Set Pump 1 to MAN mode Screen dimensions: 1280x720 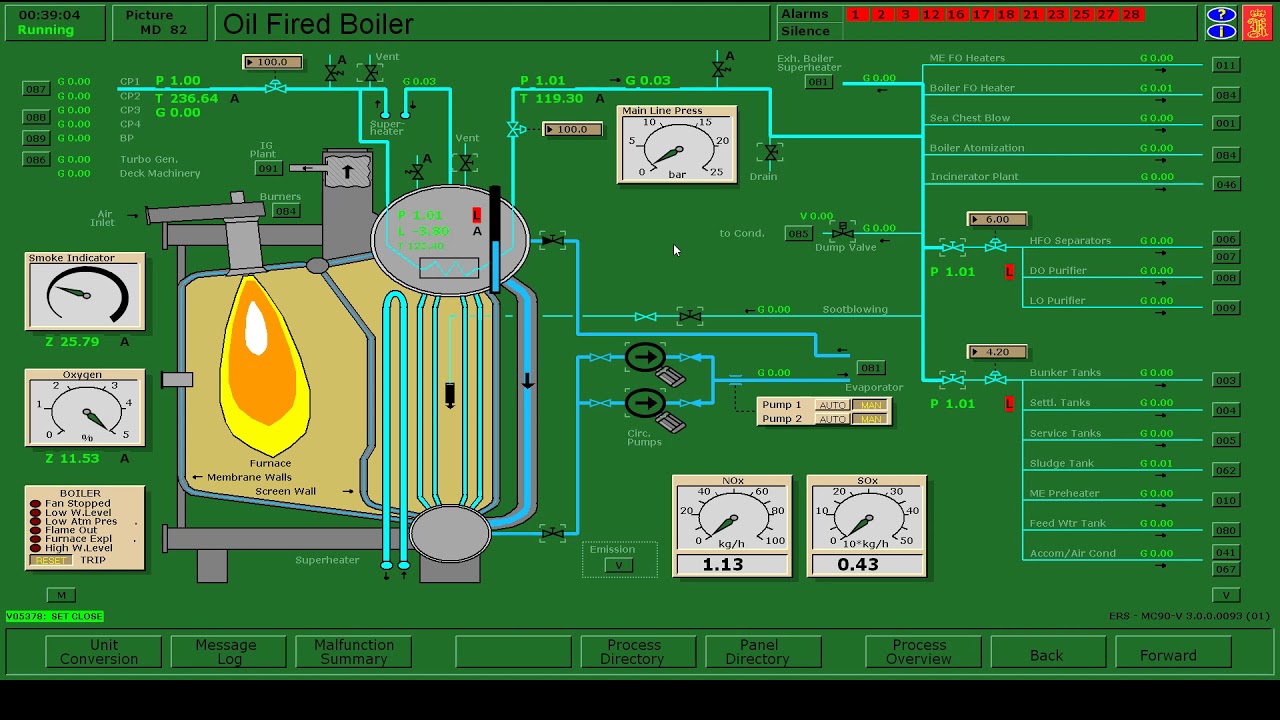tap(871, 405)
